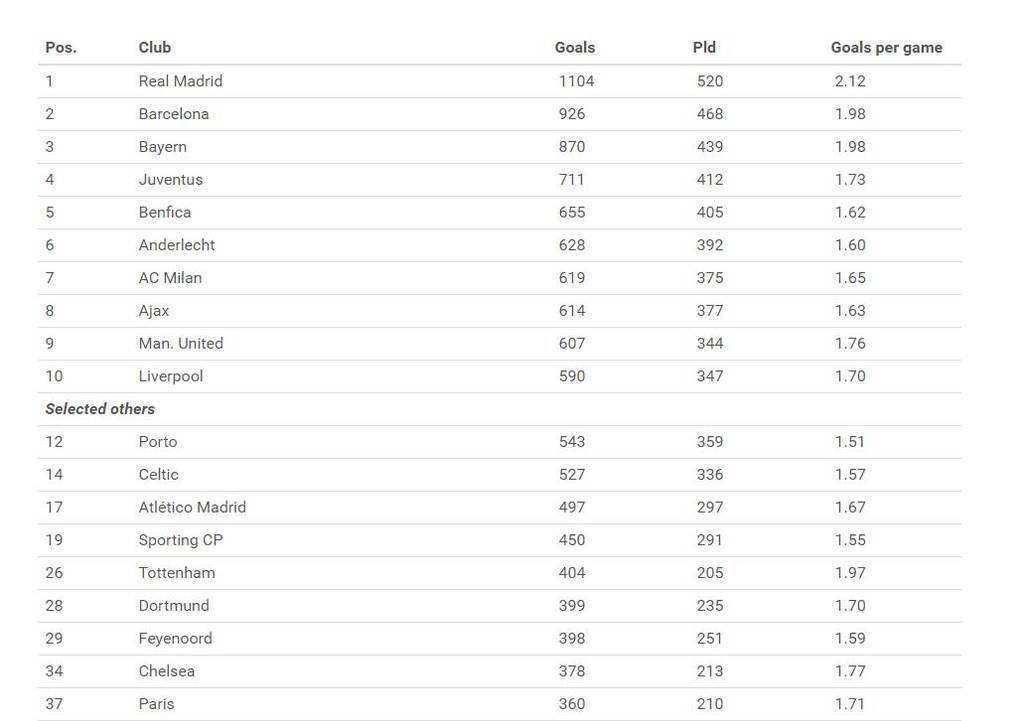Image resolution: width=1024 pixels, height=721 pixels.
Task: Select Liverpool in the club column
Action: click(171, 376)
